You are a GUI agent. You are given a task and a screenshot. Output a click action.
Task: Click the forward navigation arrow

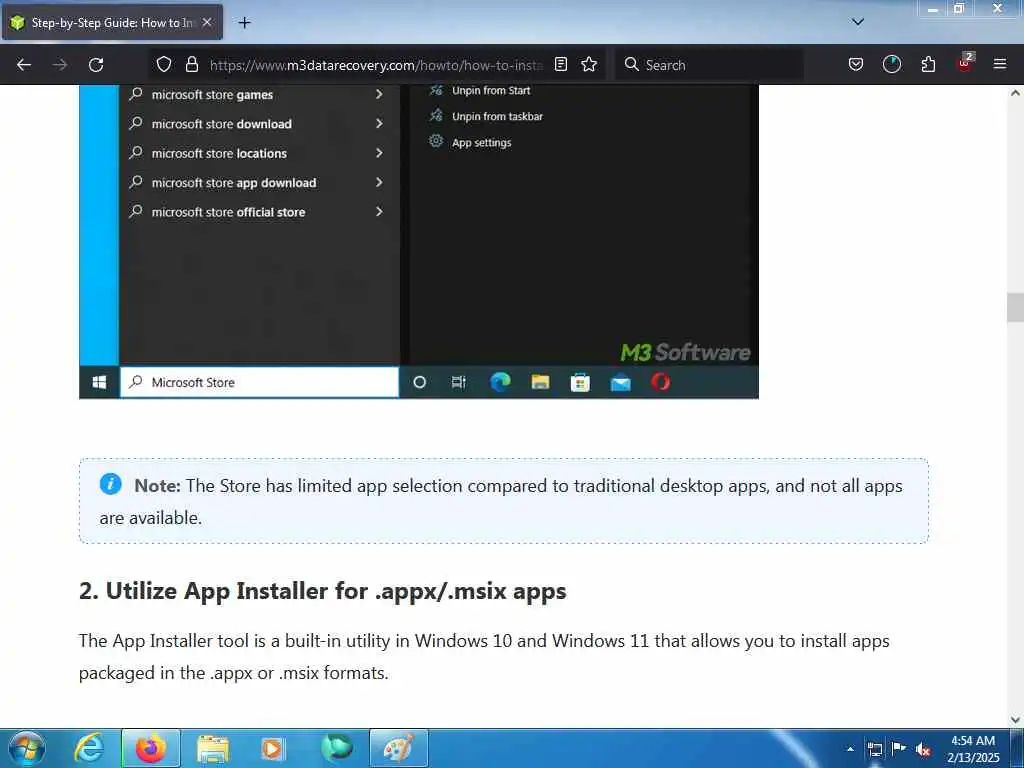(60, 65)
